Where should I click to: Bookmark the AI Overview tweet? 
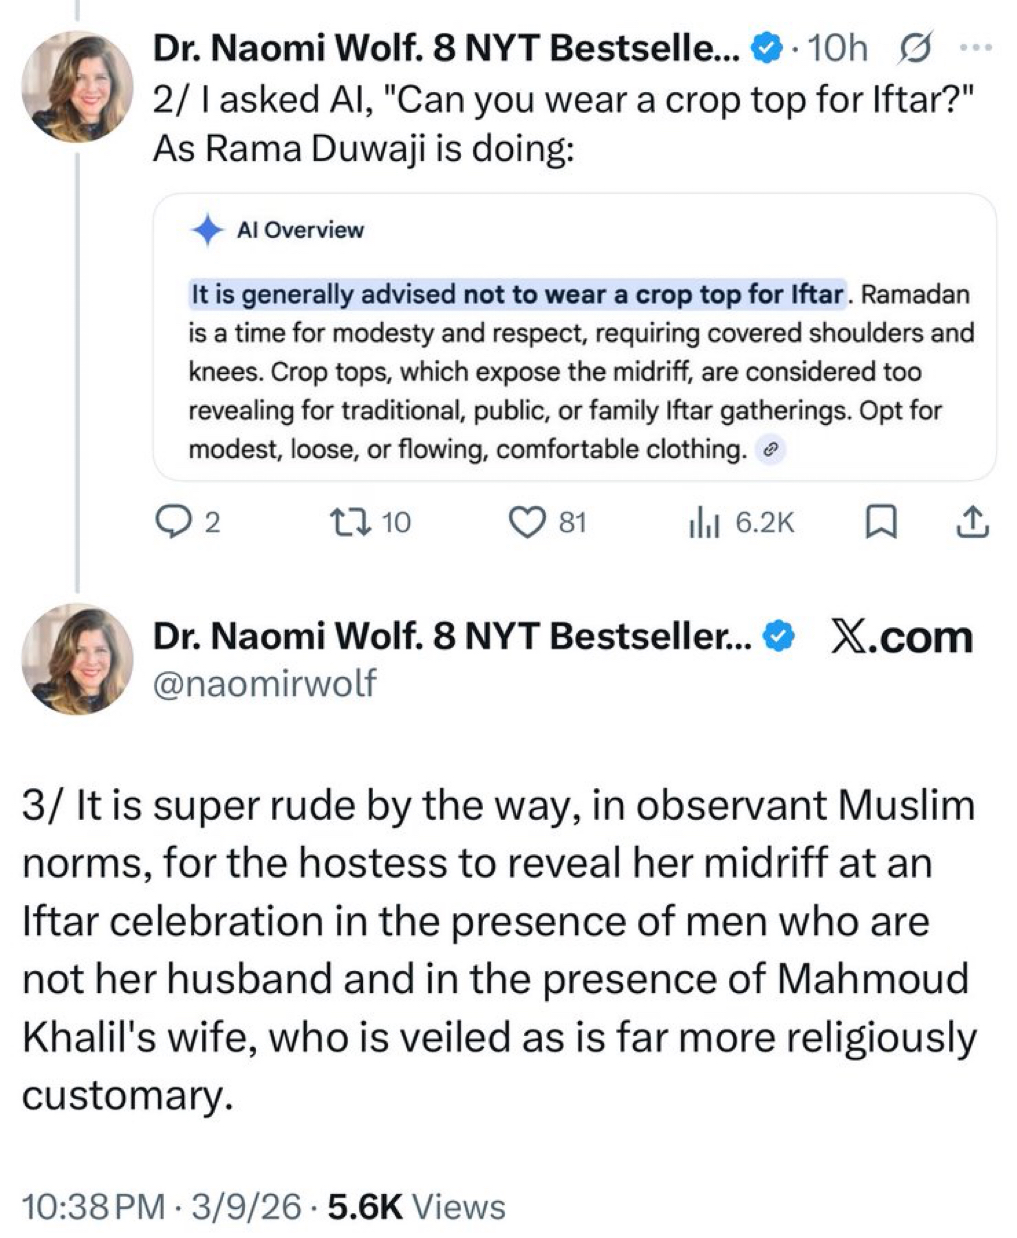pos(880,521)
